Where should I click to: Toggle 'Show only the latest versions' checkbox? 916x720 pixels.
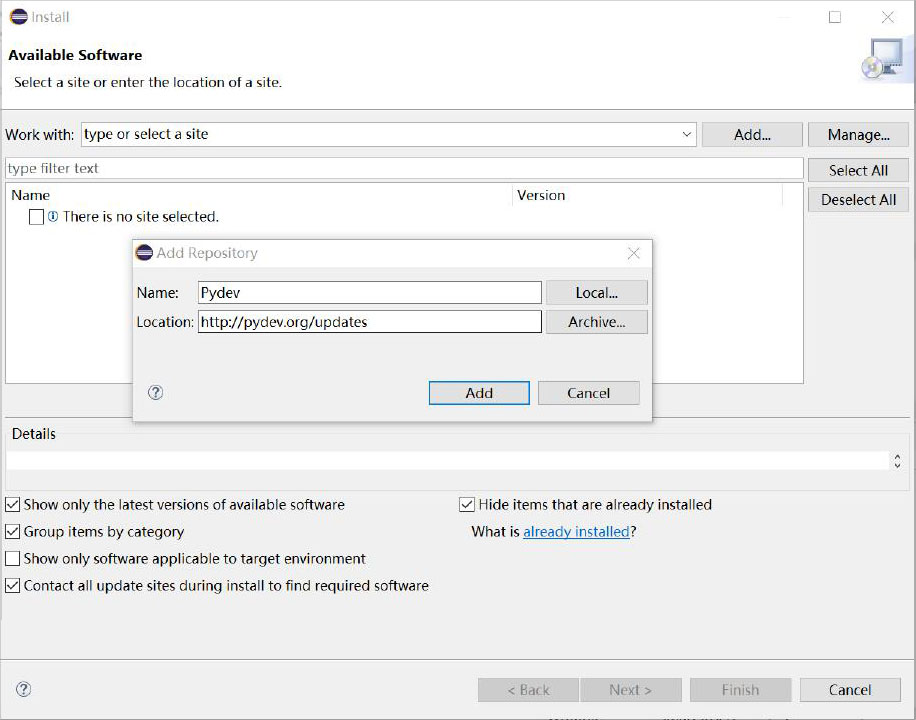[x=13, y=505]
